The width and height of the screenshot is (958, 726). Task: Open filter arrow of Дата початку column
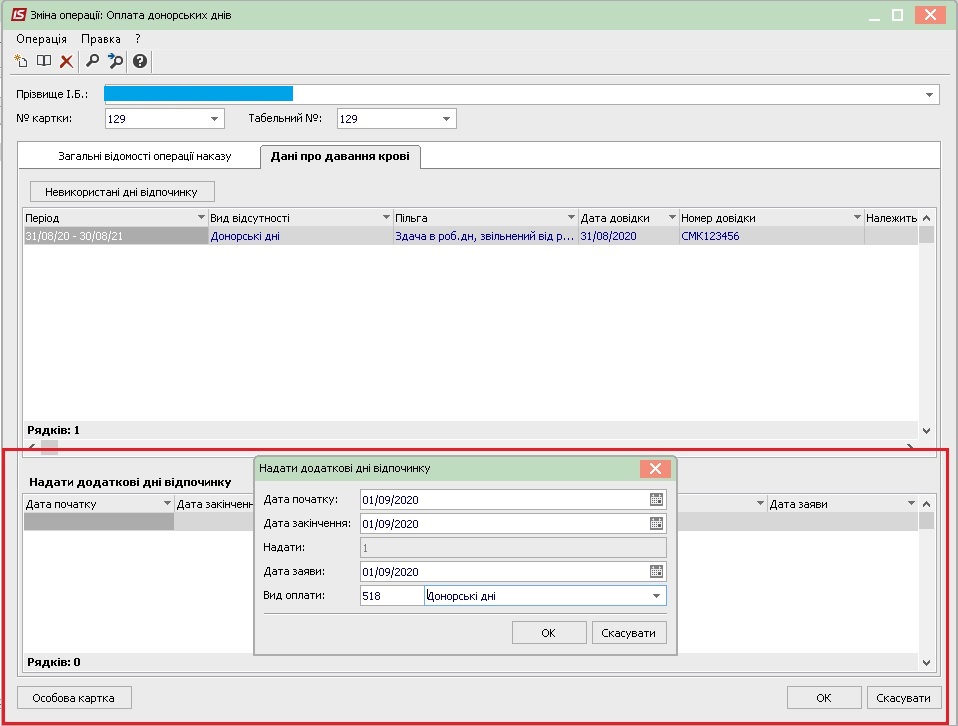[x=167, y=504]
